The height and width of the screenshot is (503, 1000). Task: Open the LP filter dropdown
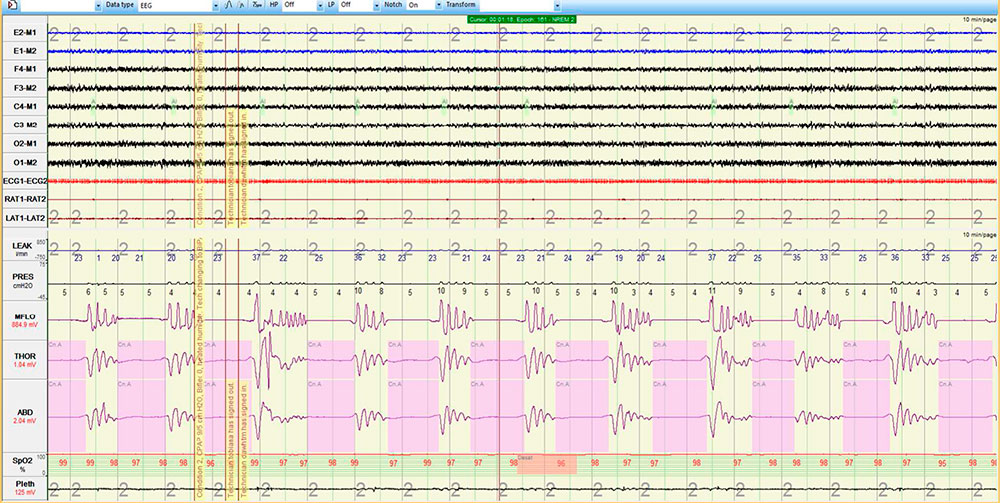coord(376,4)
